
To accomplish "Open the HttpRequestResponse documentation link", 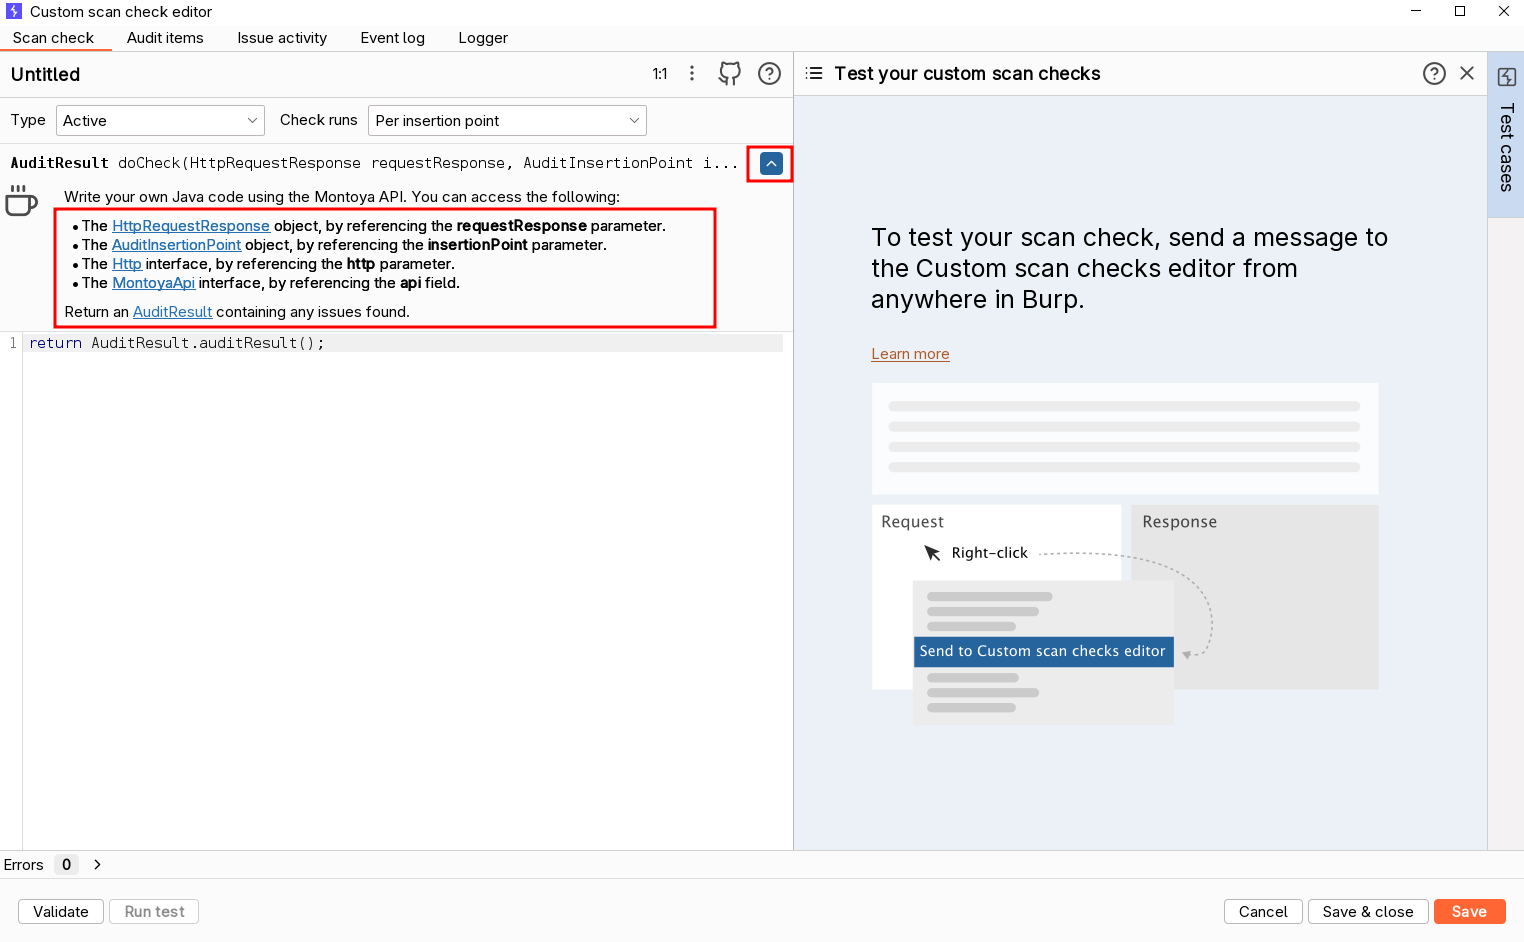I will point(191,226).
